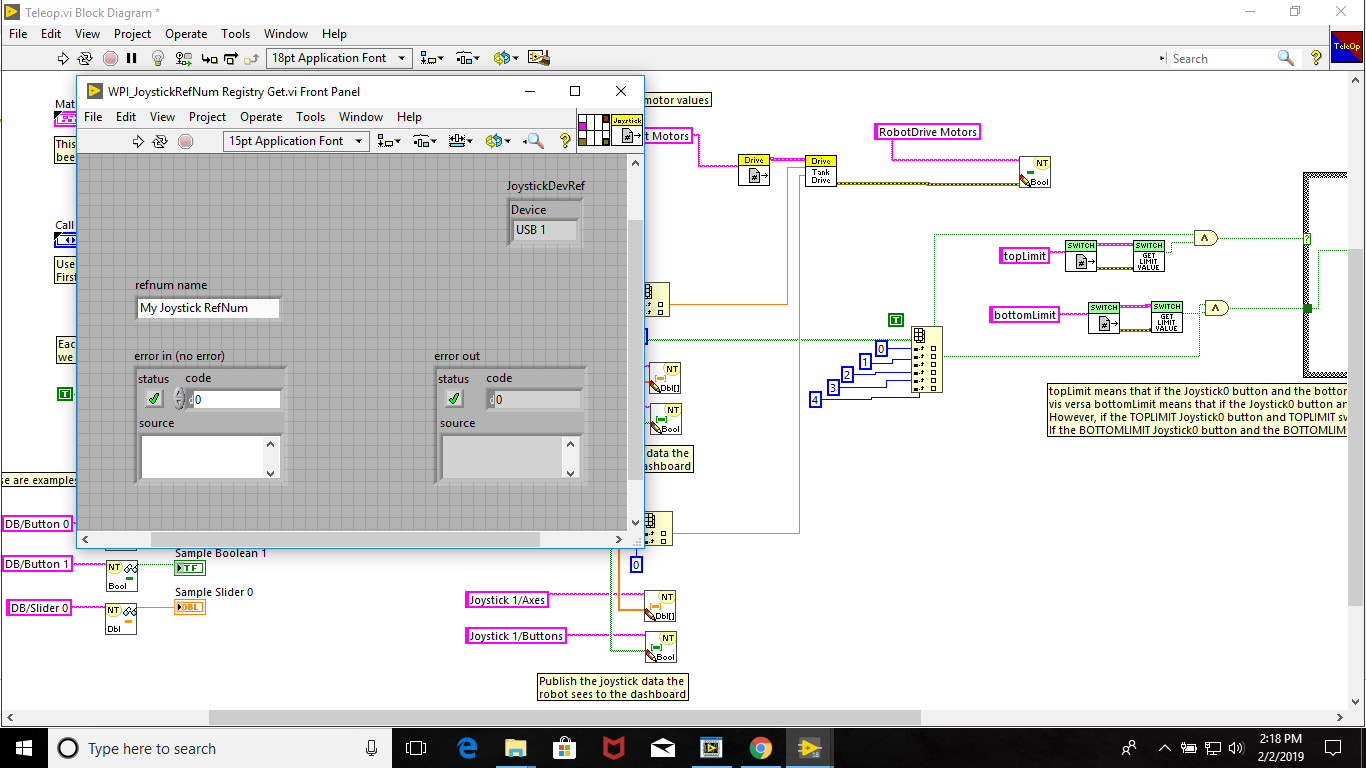The image size is (1366, 768).
Task: Run the JoystickRefNum Registry Get VI
Action: tap(139, 141)
